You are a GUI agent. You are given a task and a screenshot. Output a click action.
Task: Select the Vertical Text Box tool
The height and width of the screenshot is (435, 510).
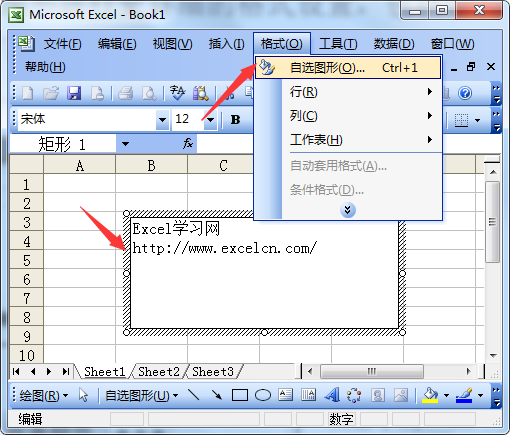coord(308,395)
